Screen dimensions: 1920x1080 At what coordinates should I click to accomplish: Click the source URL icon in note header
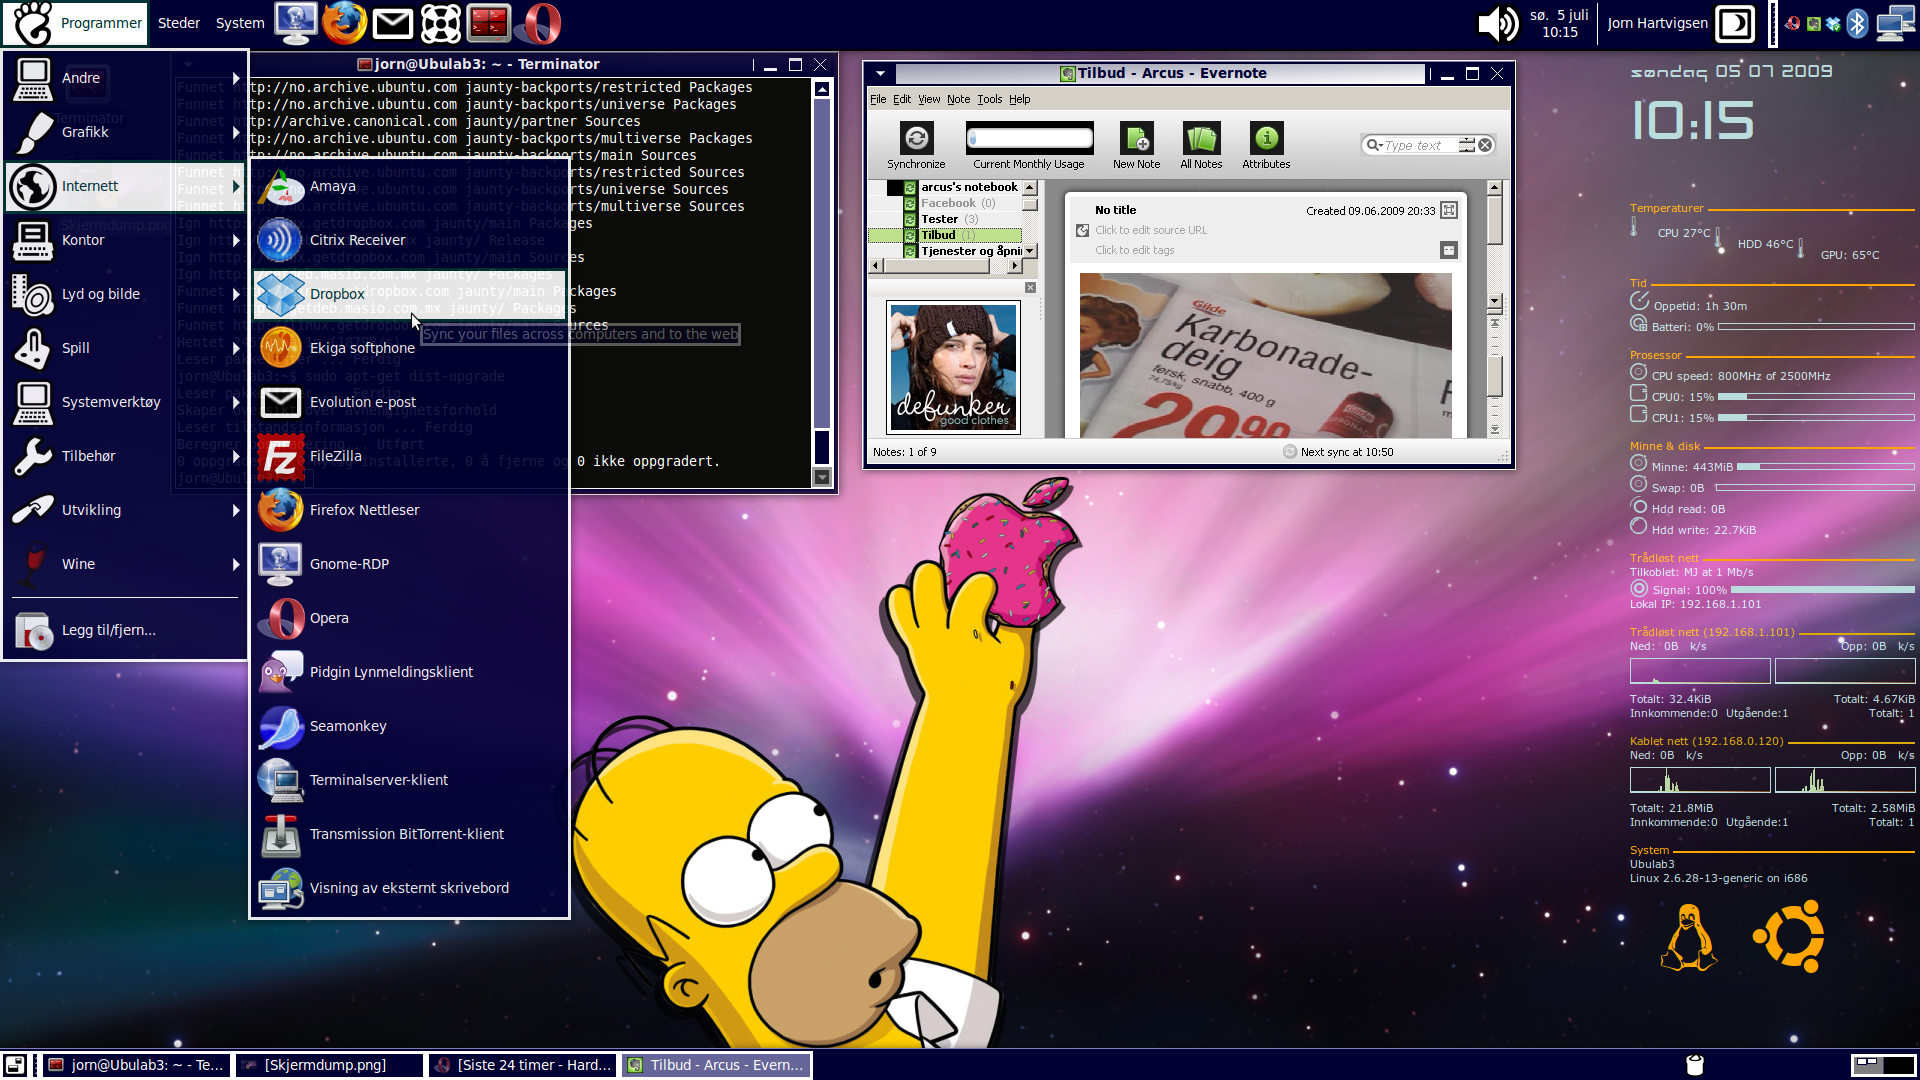point(1082,230)
